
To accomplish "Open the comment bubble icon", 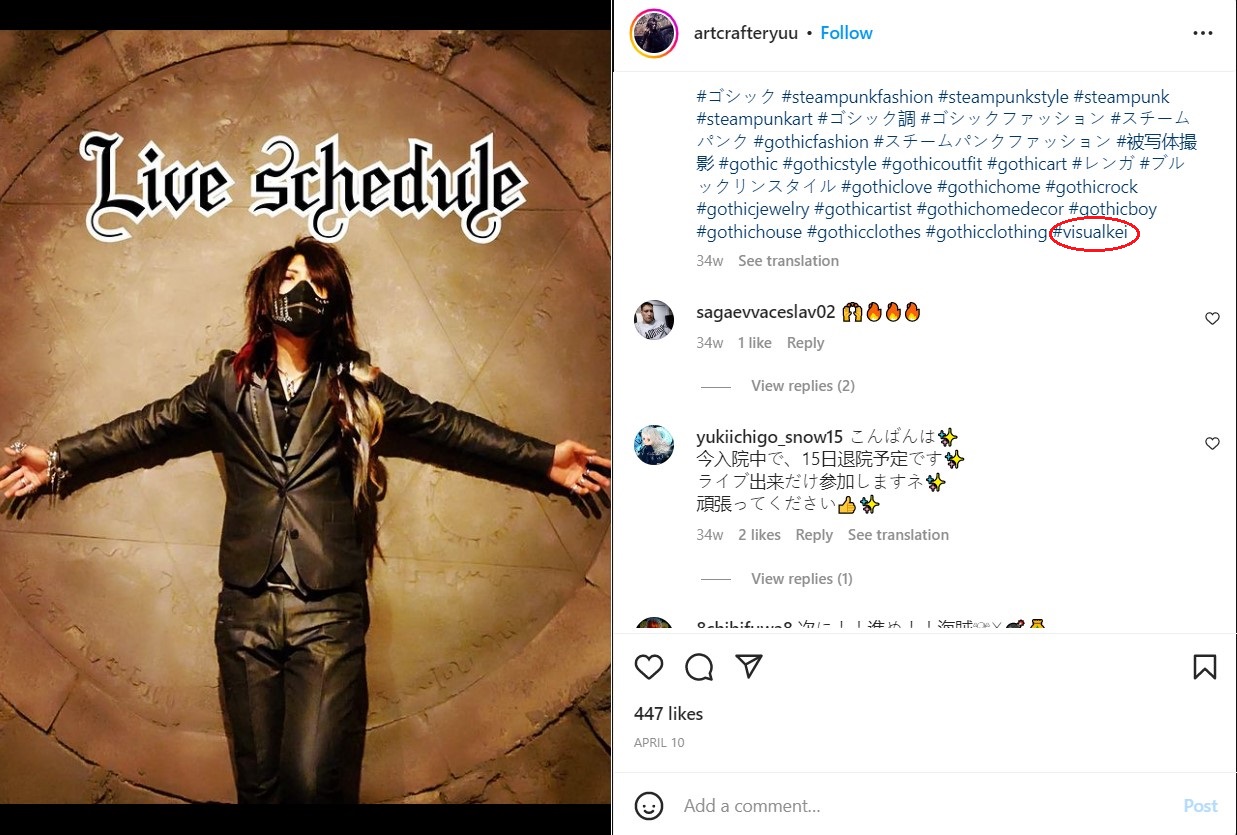I will [x=699, y=667].
